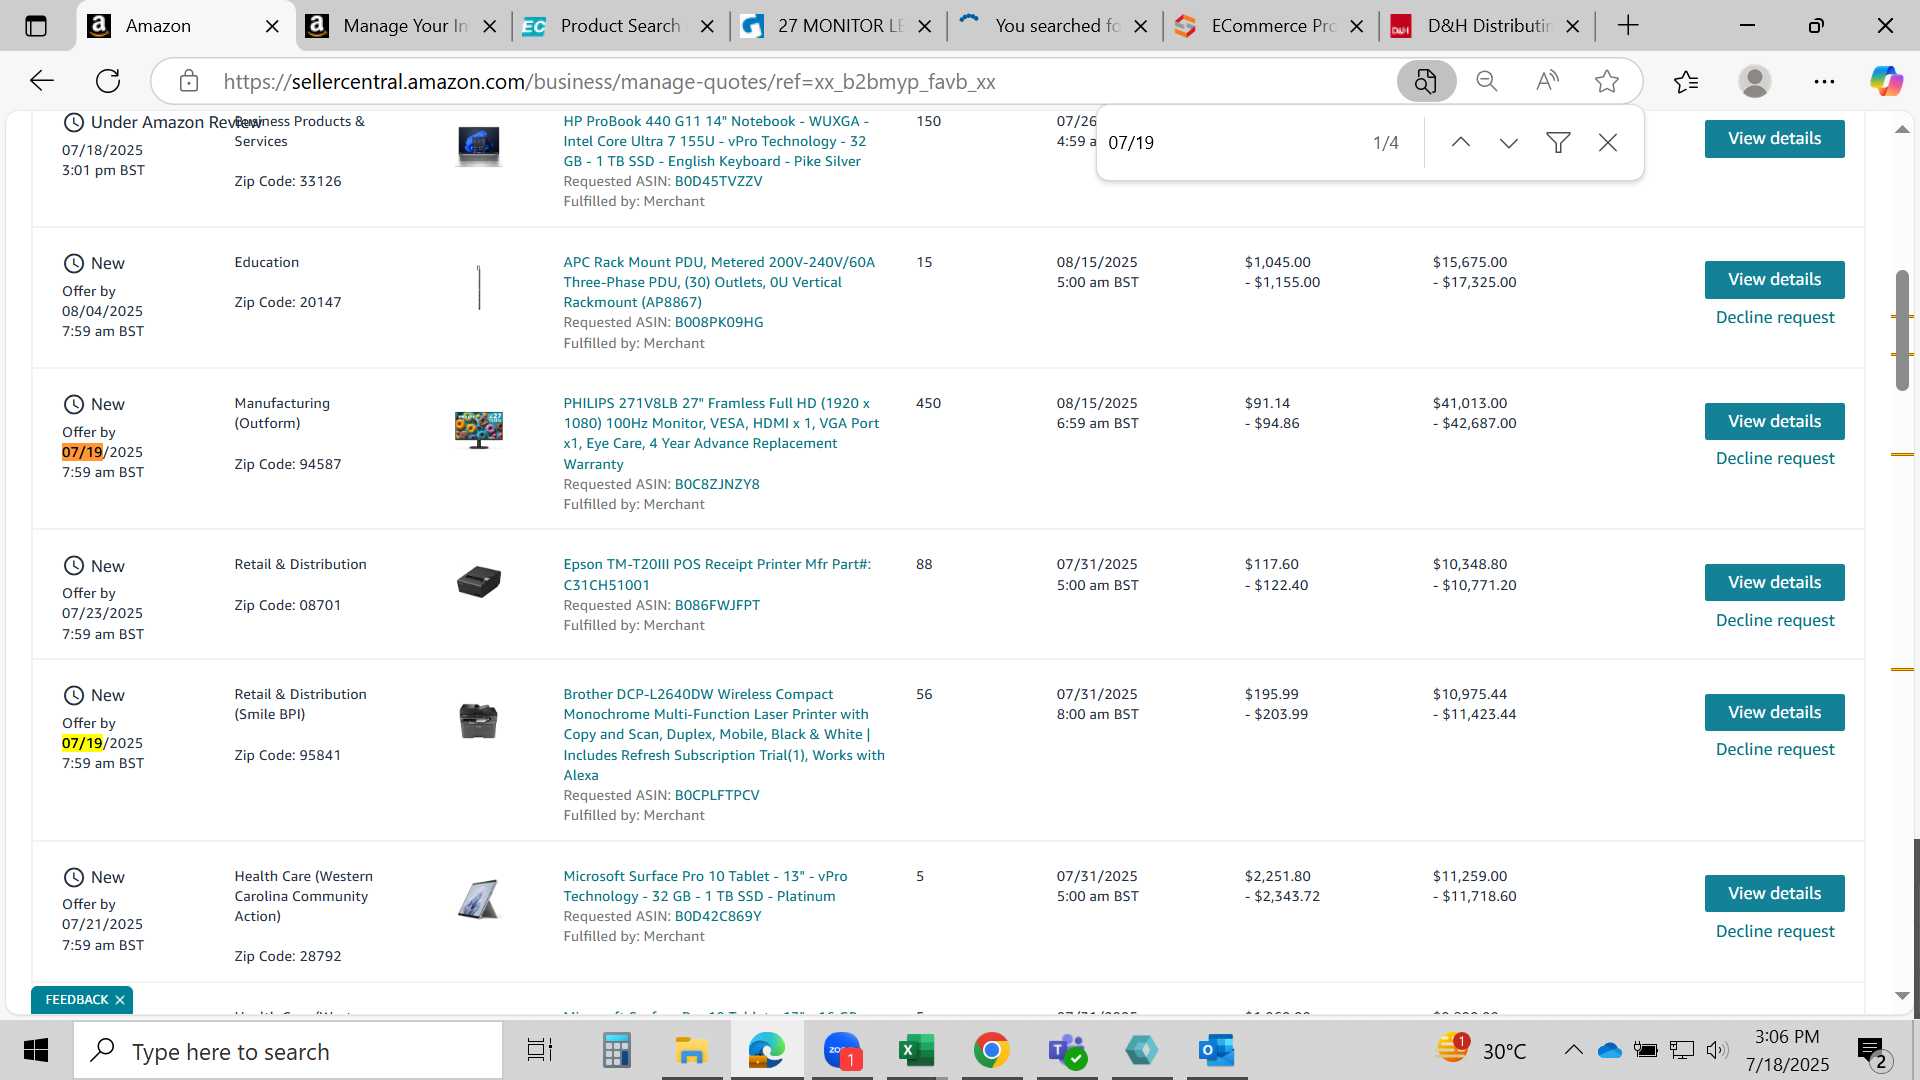View details for Epson TM-T20III printer
Viewport: 1920px width, 1080px height.
(x=1774, y=583)
